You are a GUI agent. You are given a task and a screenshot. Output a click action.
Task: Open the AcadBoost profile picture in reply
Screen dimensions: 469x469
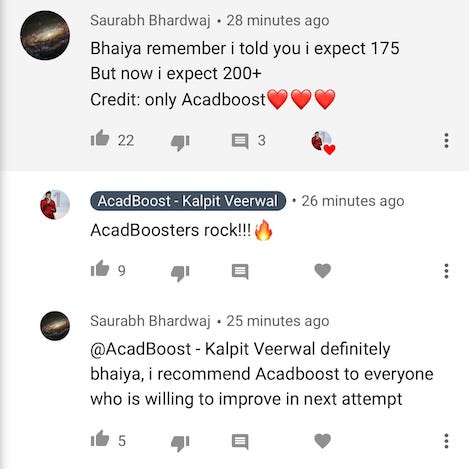[55, 205]
